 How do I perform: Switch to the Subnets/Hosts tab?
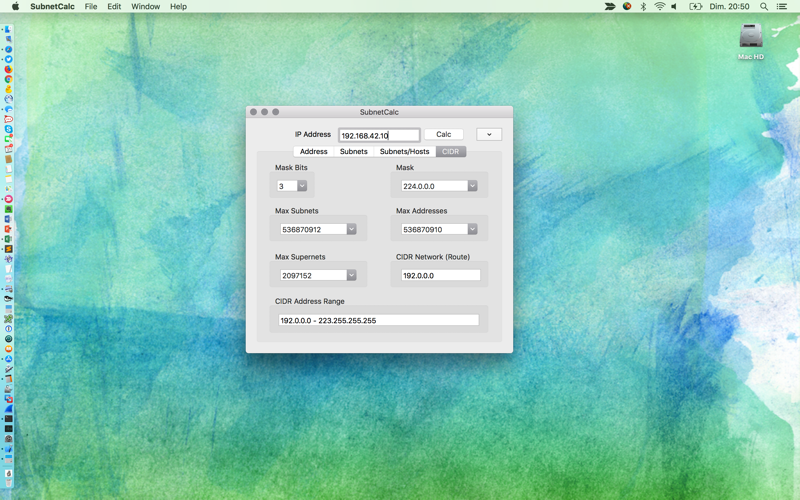[x=405, y=152]
